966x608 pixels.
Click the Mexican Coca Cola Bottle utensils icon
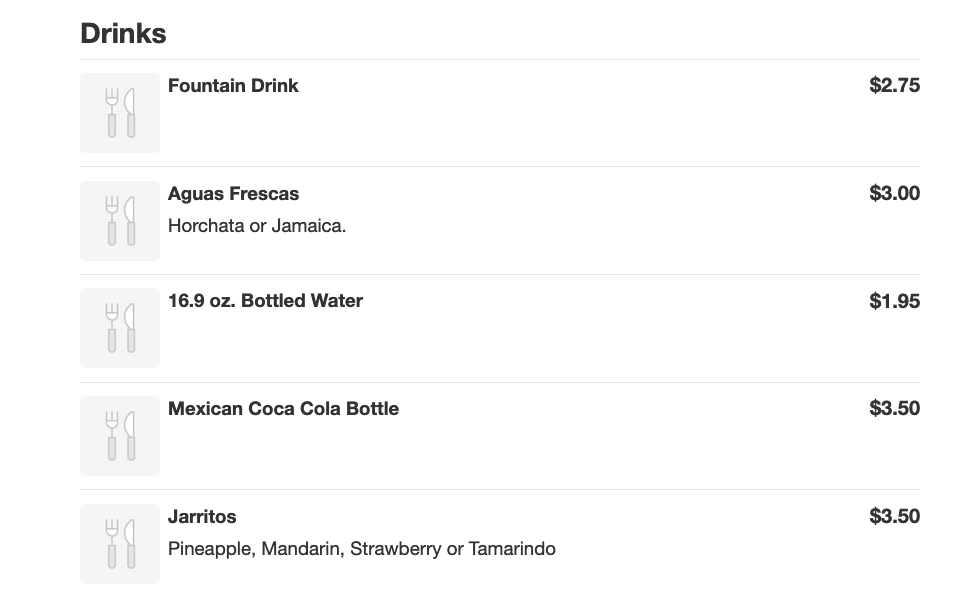(120, 436)
